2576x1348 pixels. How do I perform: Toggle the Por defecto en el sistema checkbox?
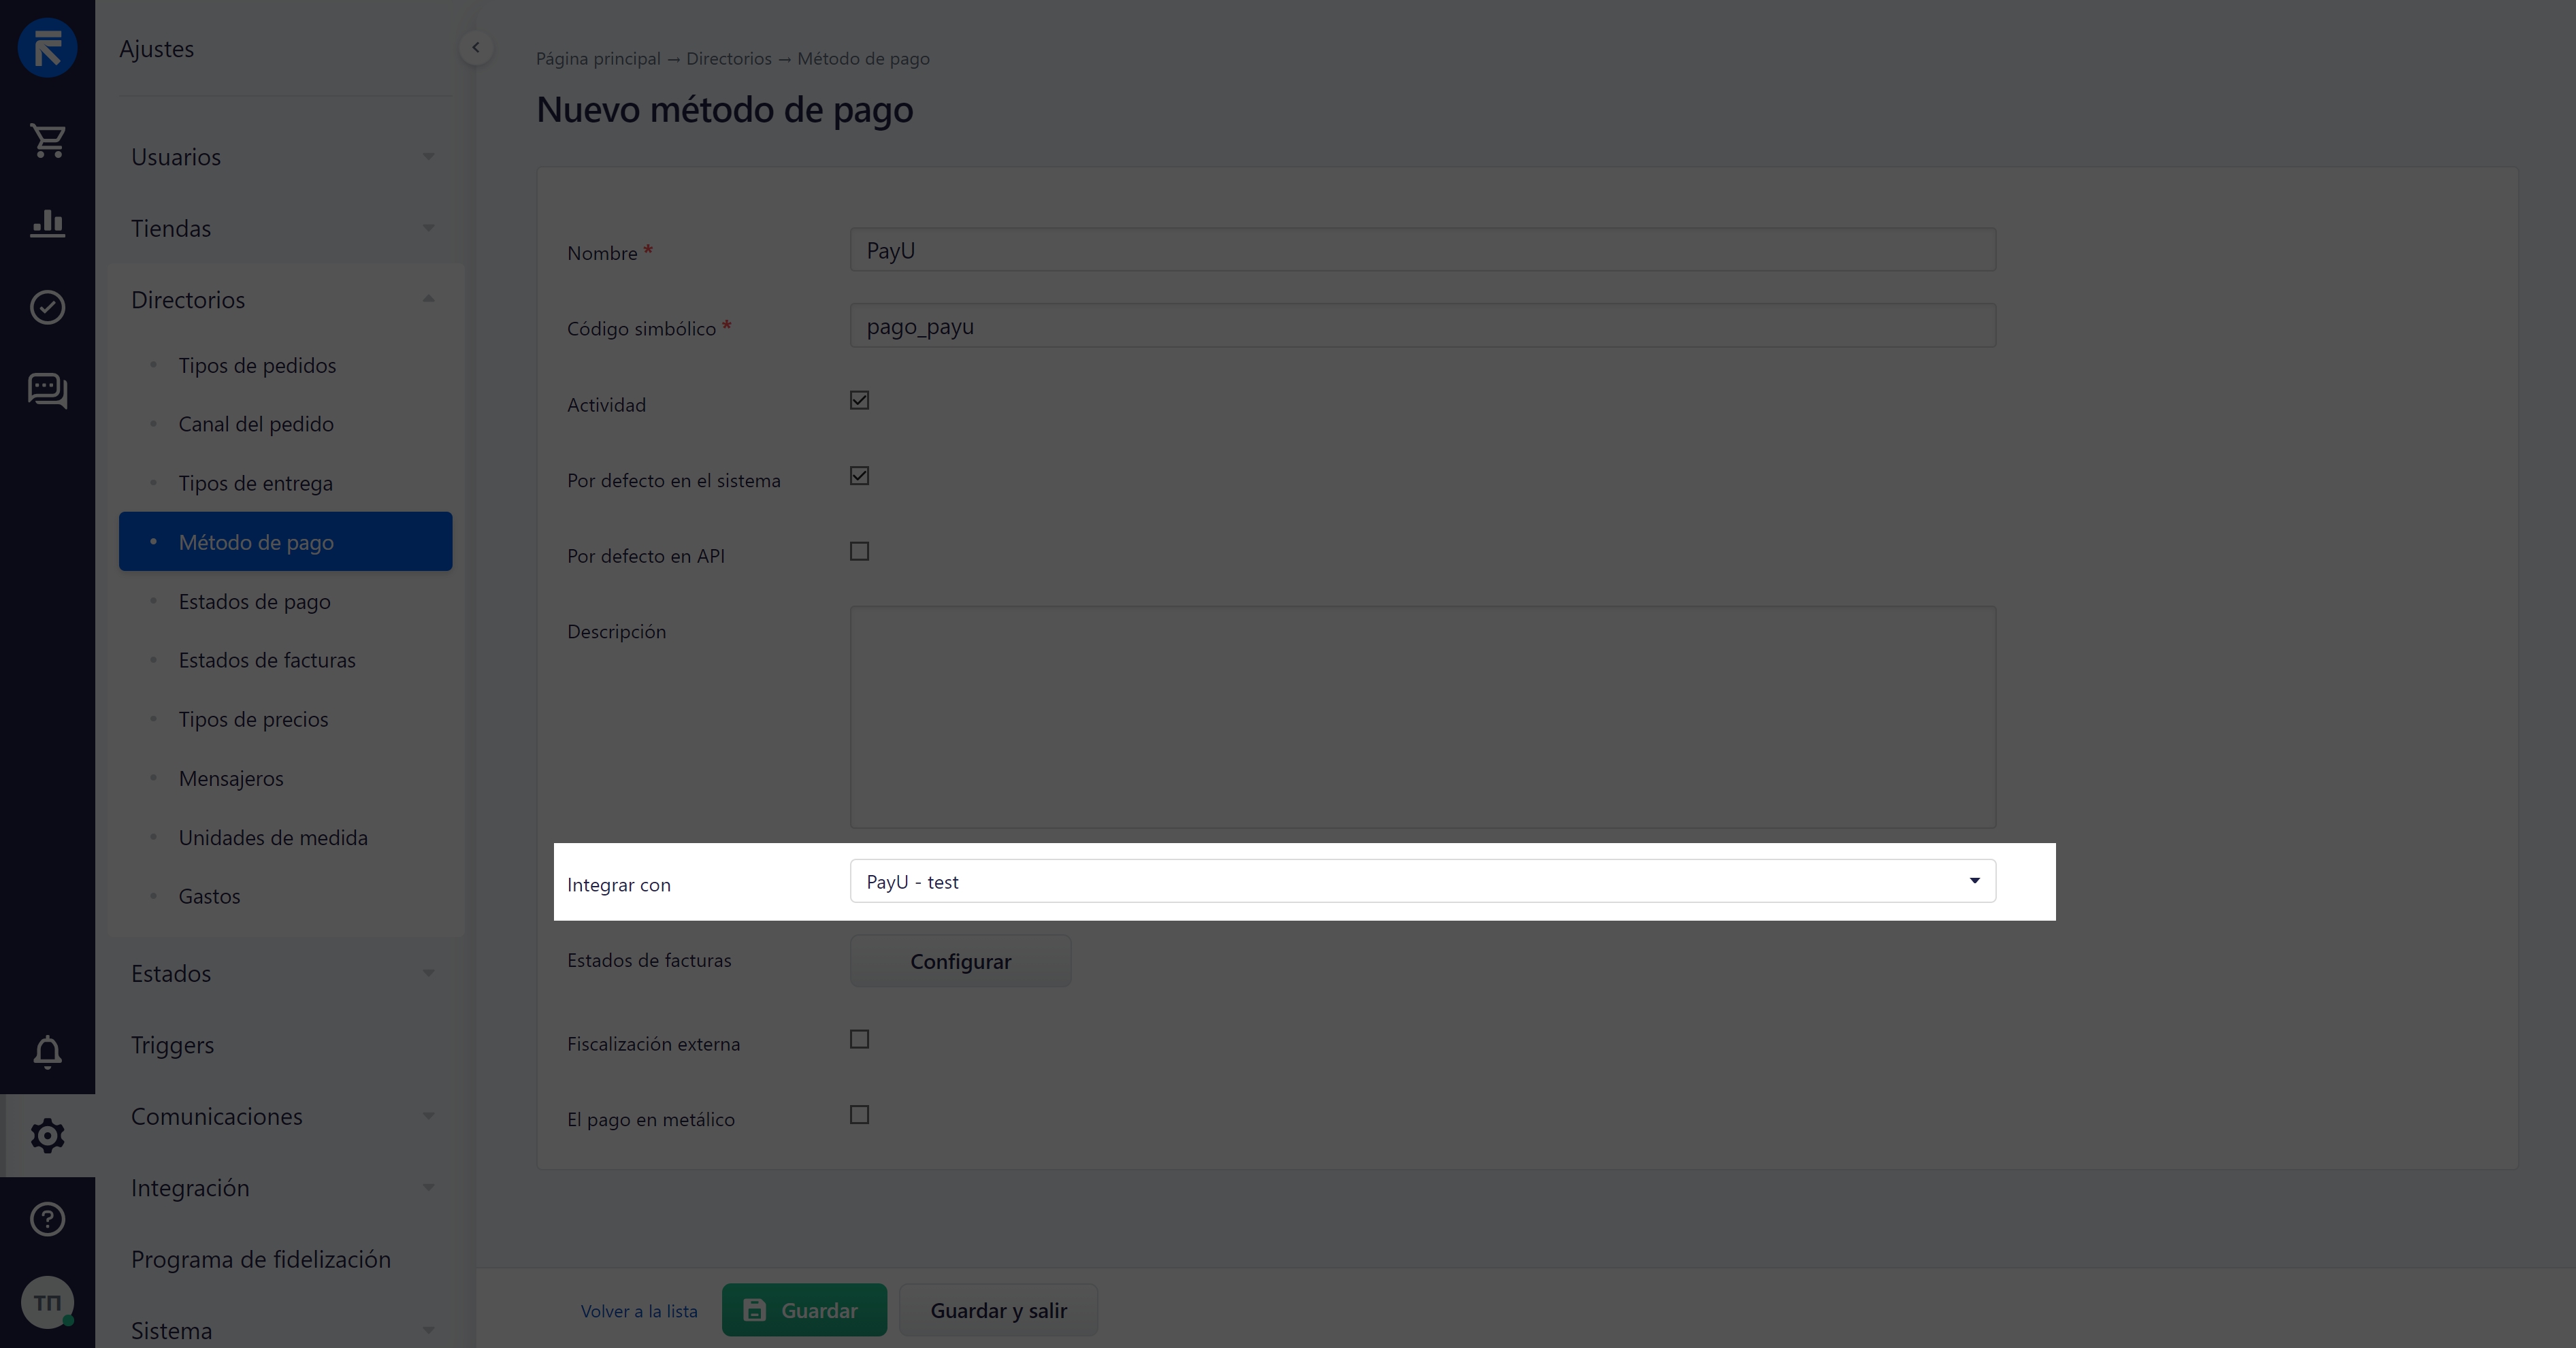point(859,476)
